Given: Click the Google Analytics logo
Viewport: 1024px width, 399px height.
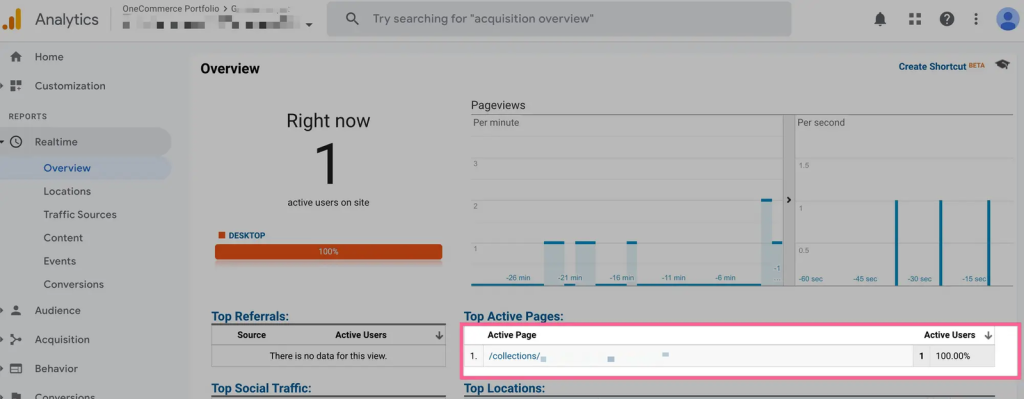Looking at the screenshot, I should tap(12, 19).
